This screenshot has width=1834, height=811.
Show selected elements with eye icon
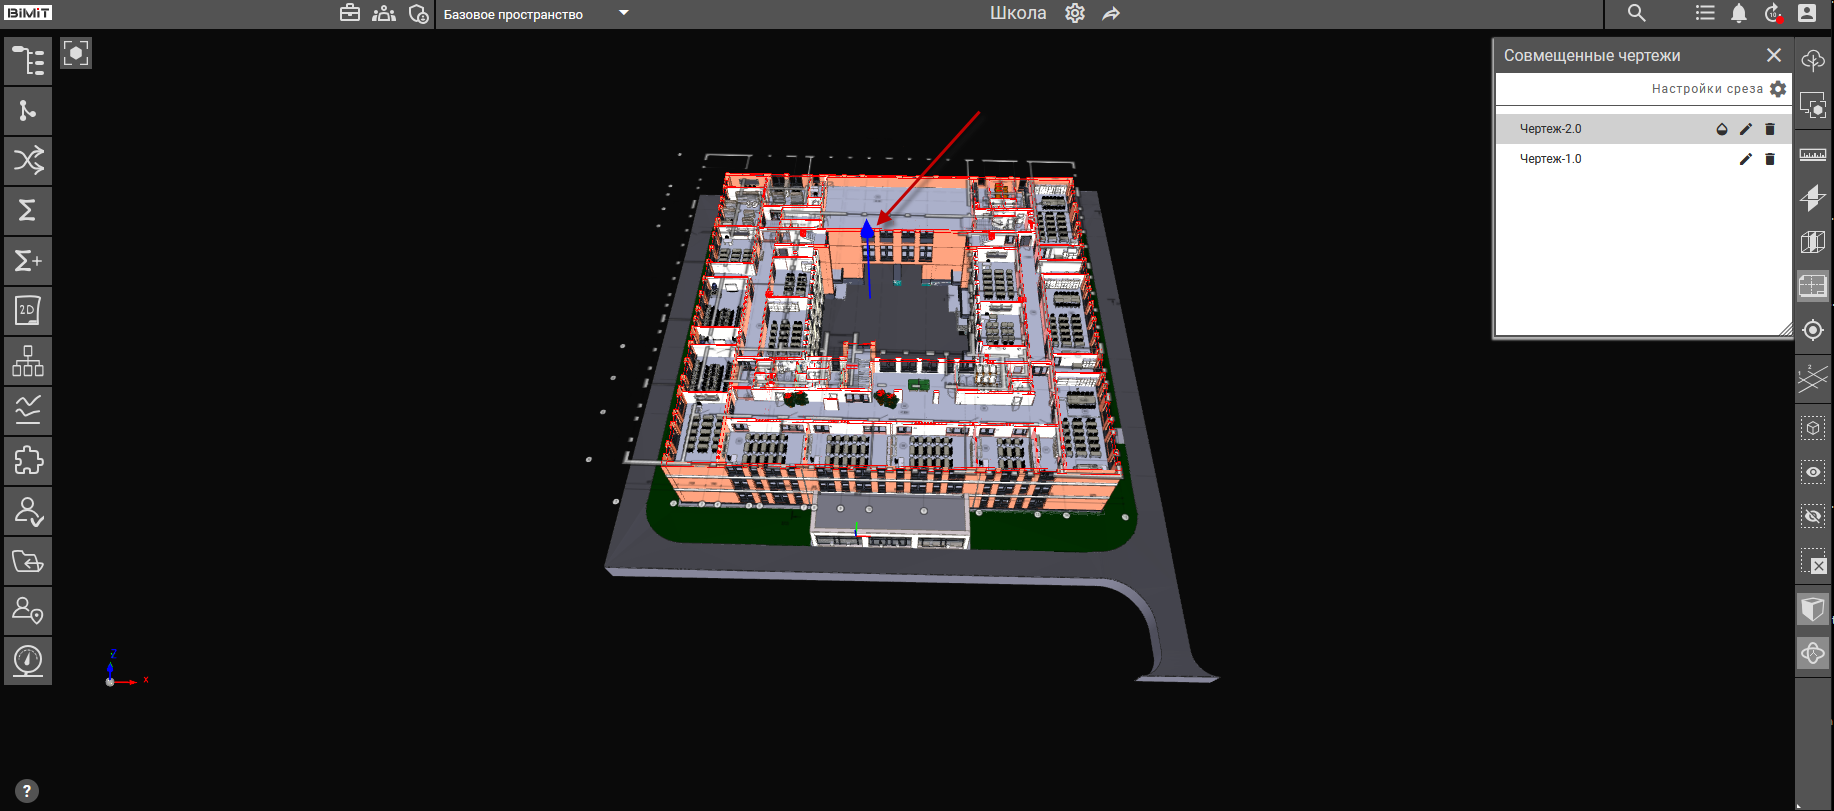pyautogui.click(x=1812, y=472)
